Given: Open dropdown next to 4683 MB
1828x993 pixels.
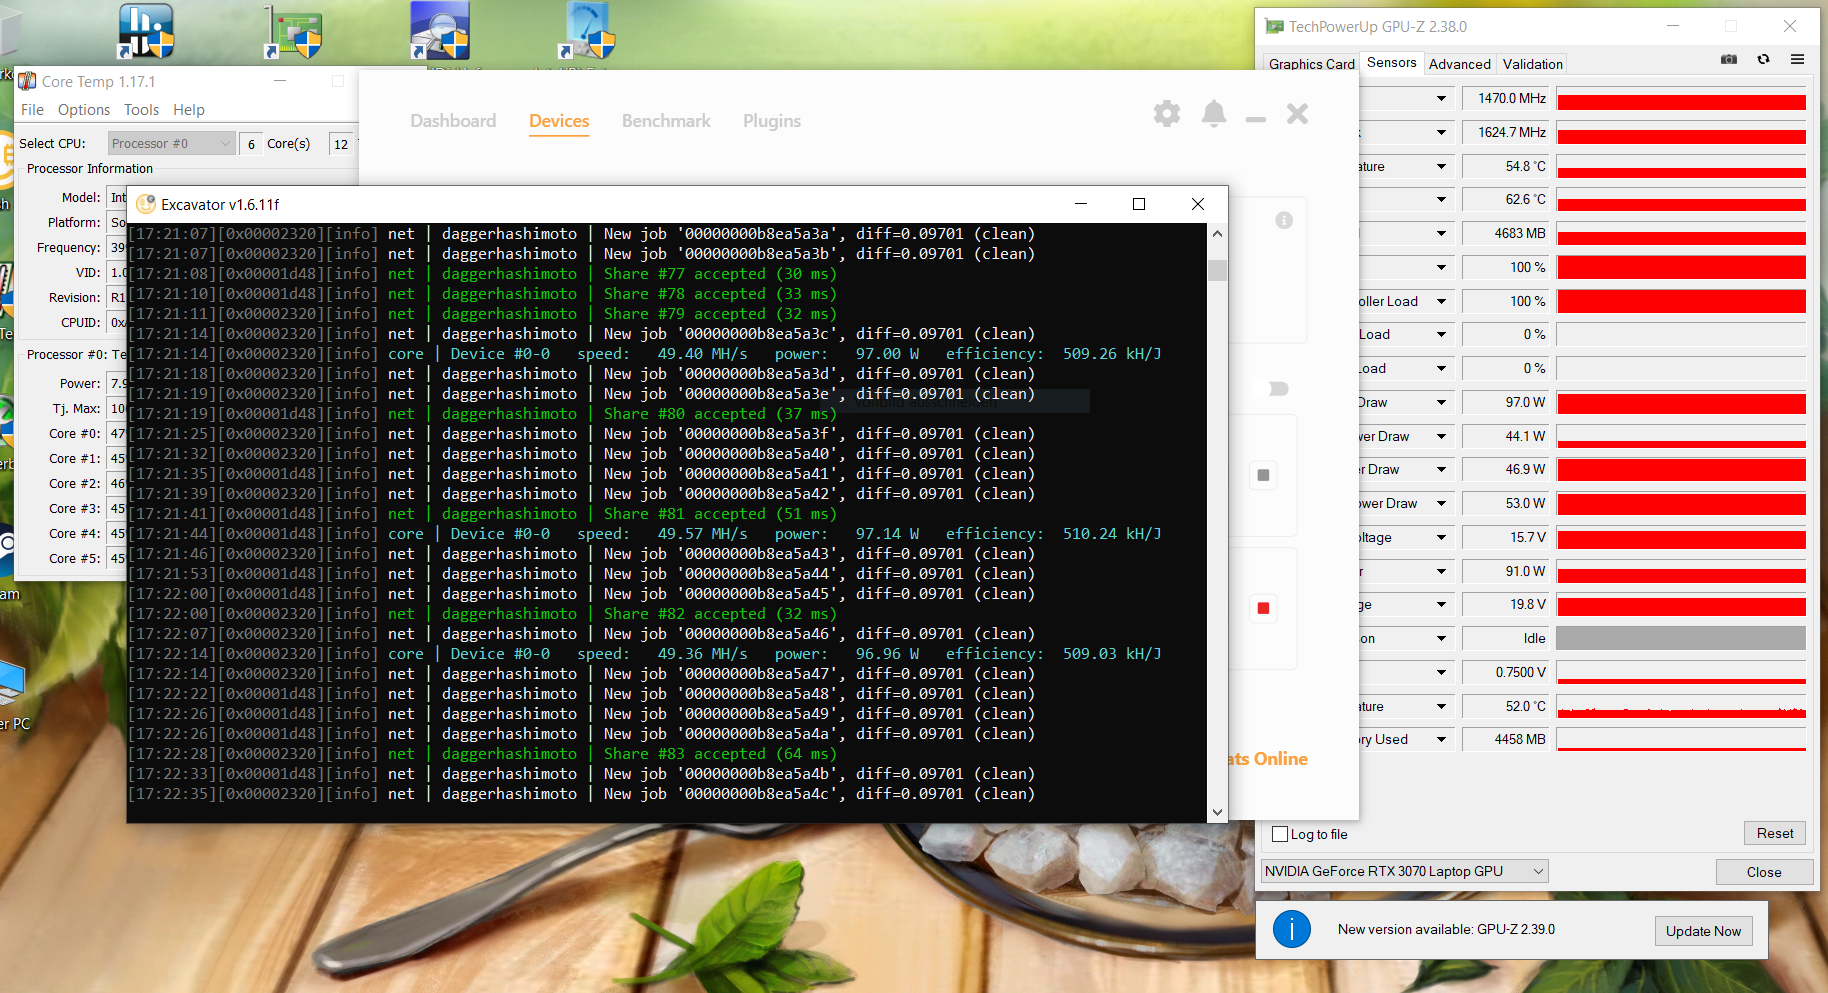Looking at the screenshot, I should click(x=1441, y=233).
